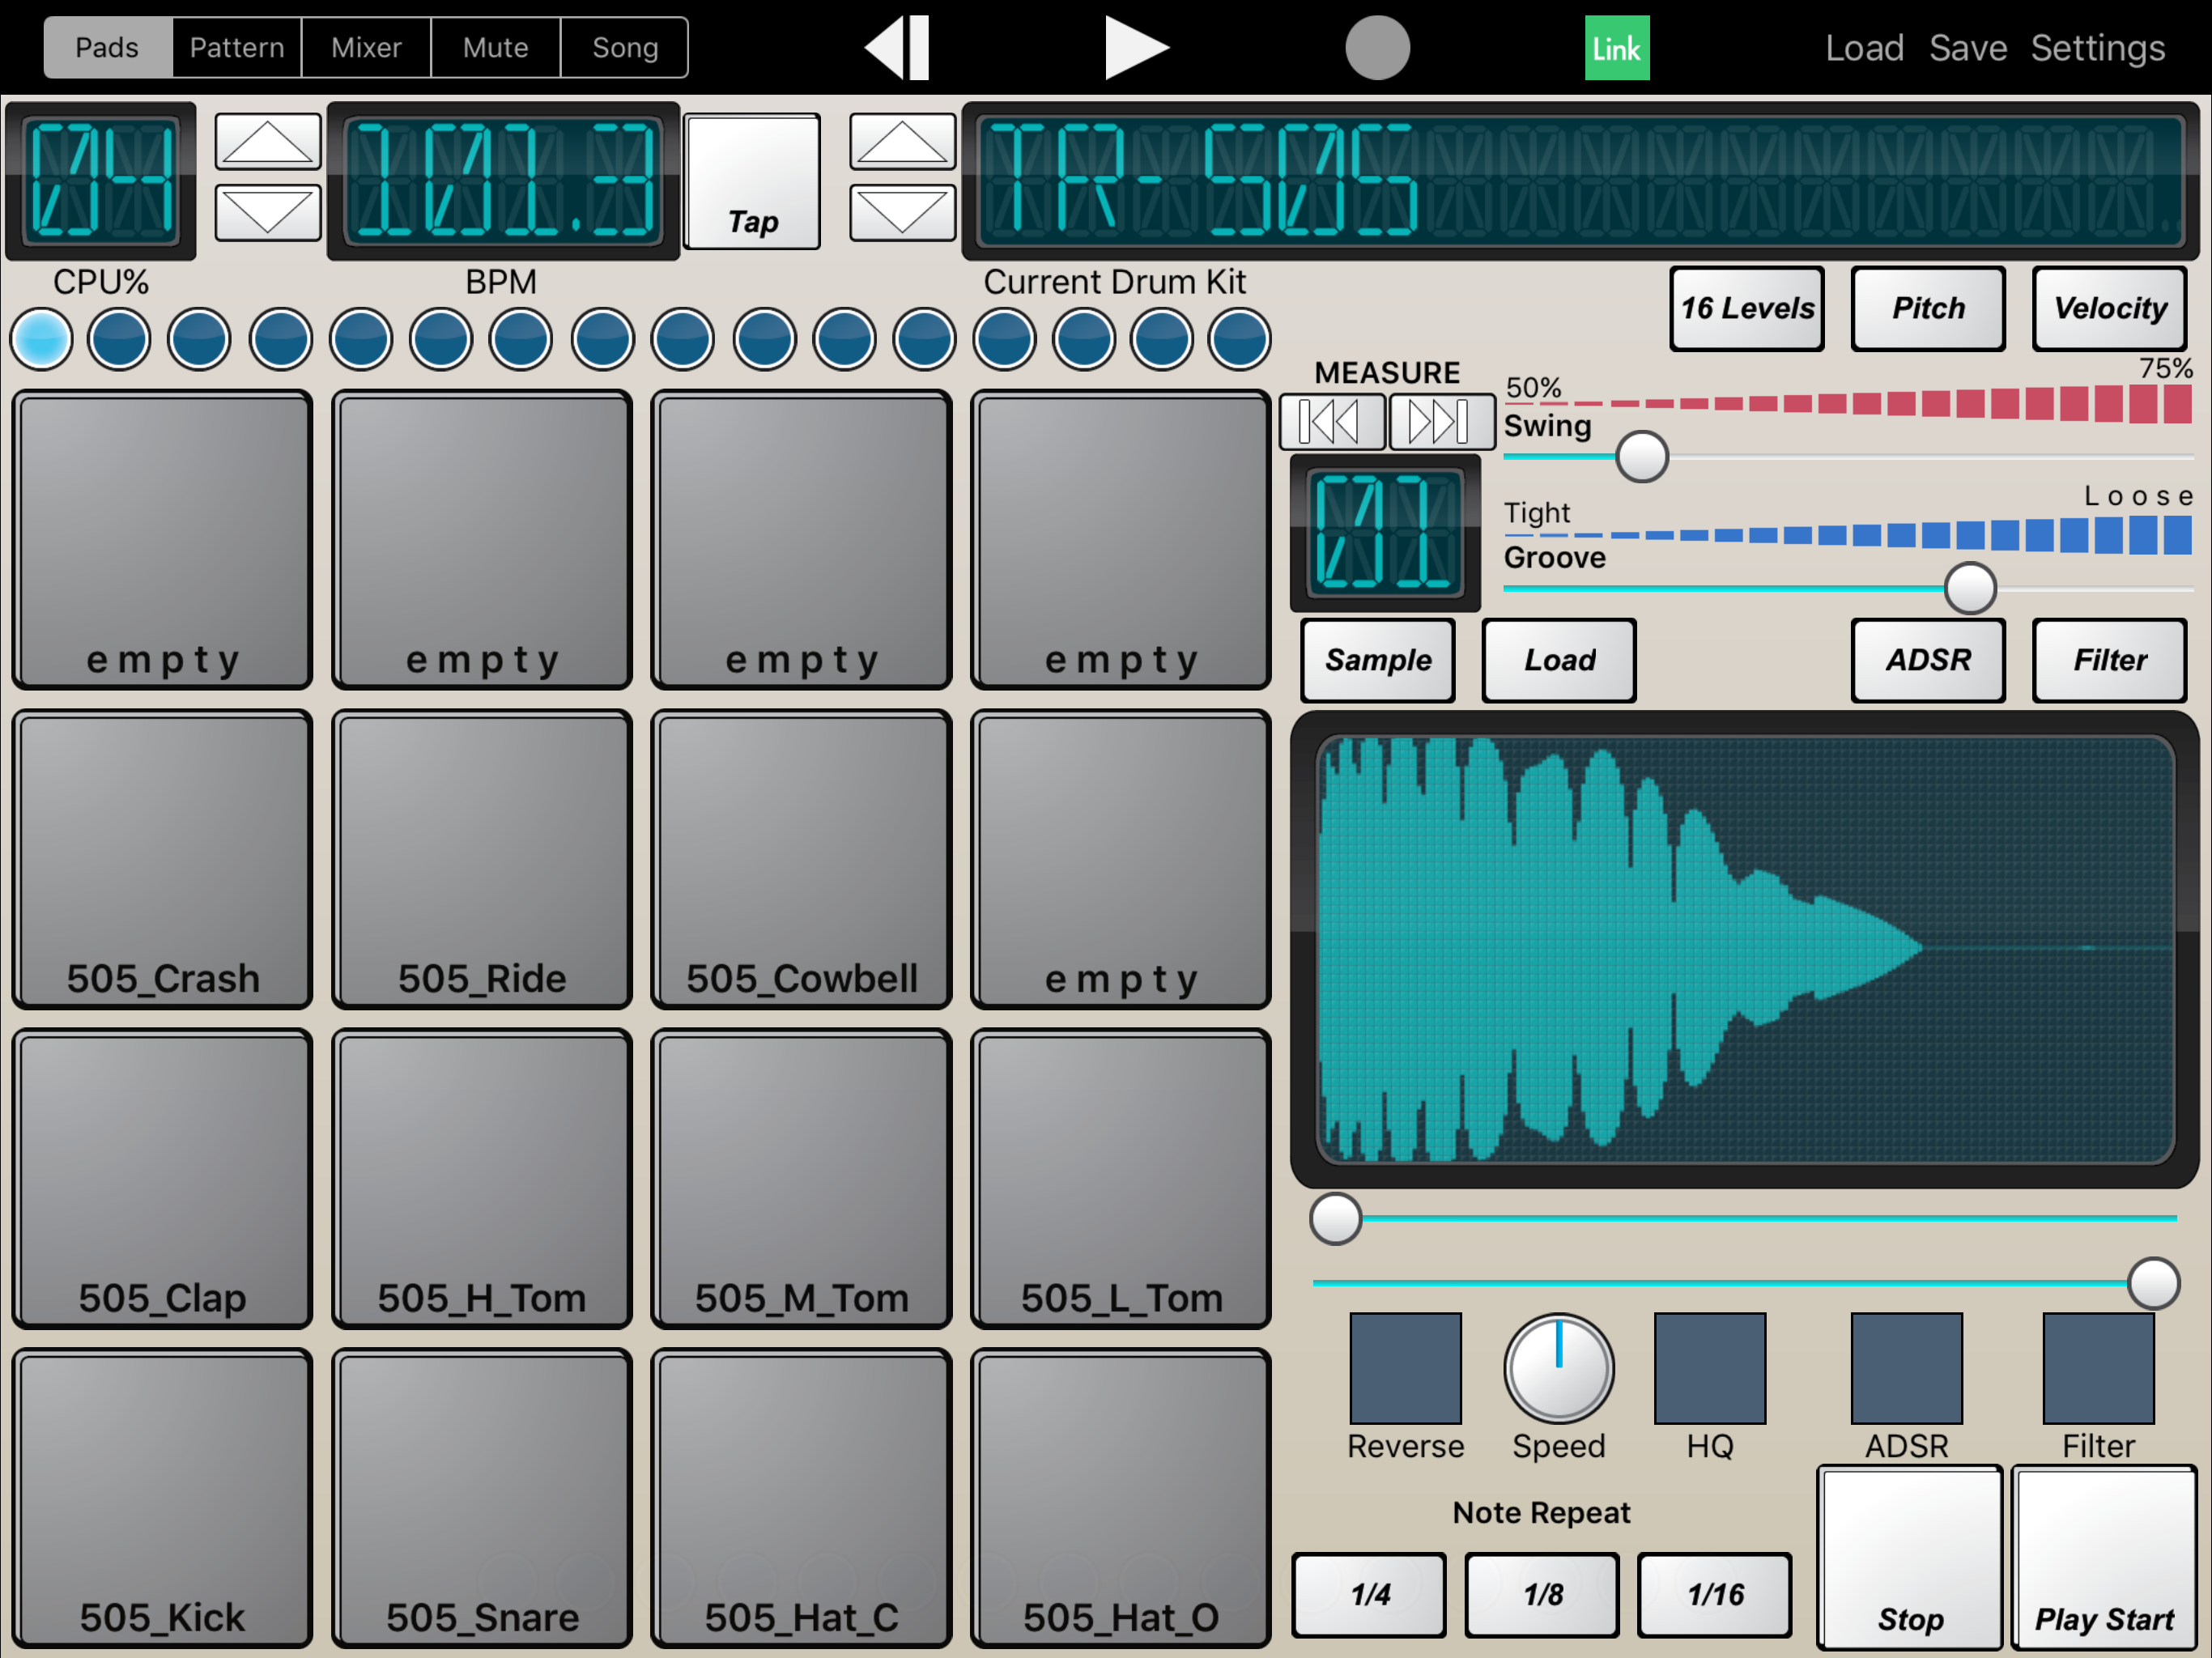This screenshot has width=2212, height=1658.
Task: Select the first step indicator light
Action: (x=42, y=339)
